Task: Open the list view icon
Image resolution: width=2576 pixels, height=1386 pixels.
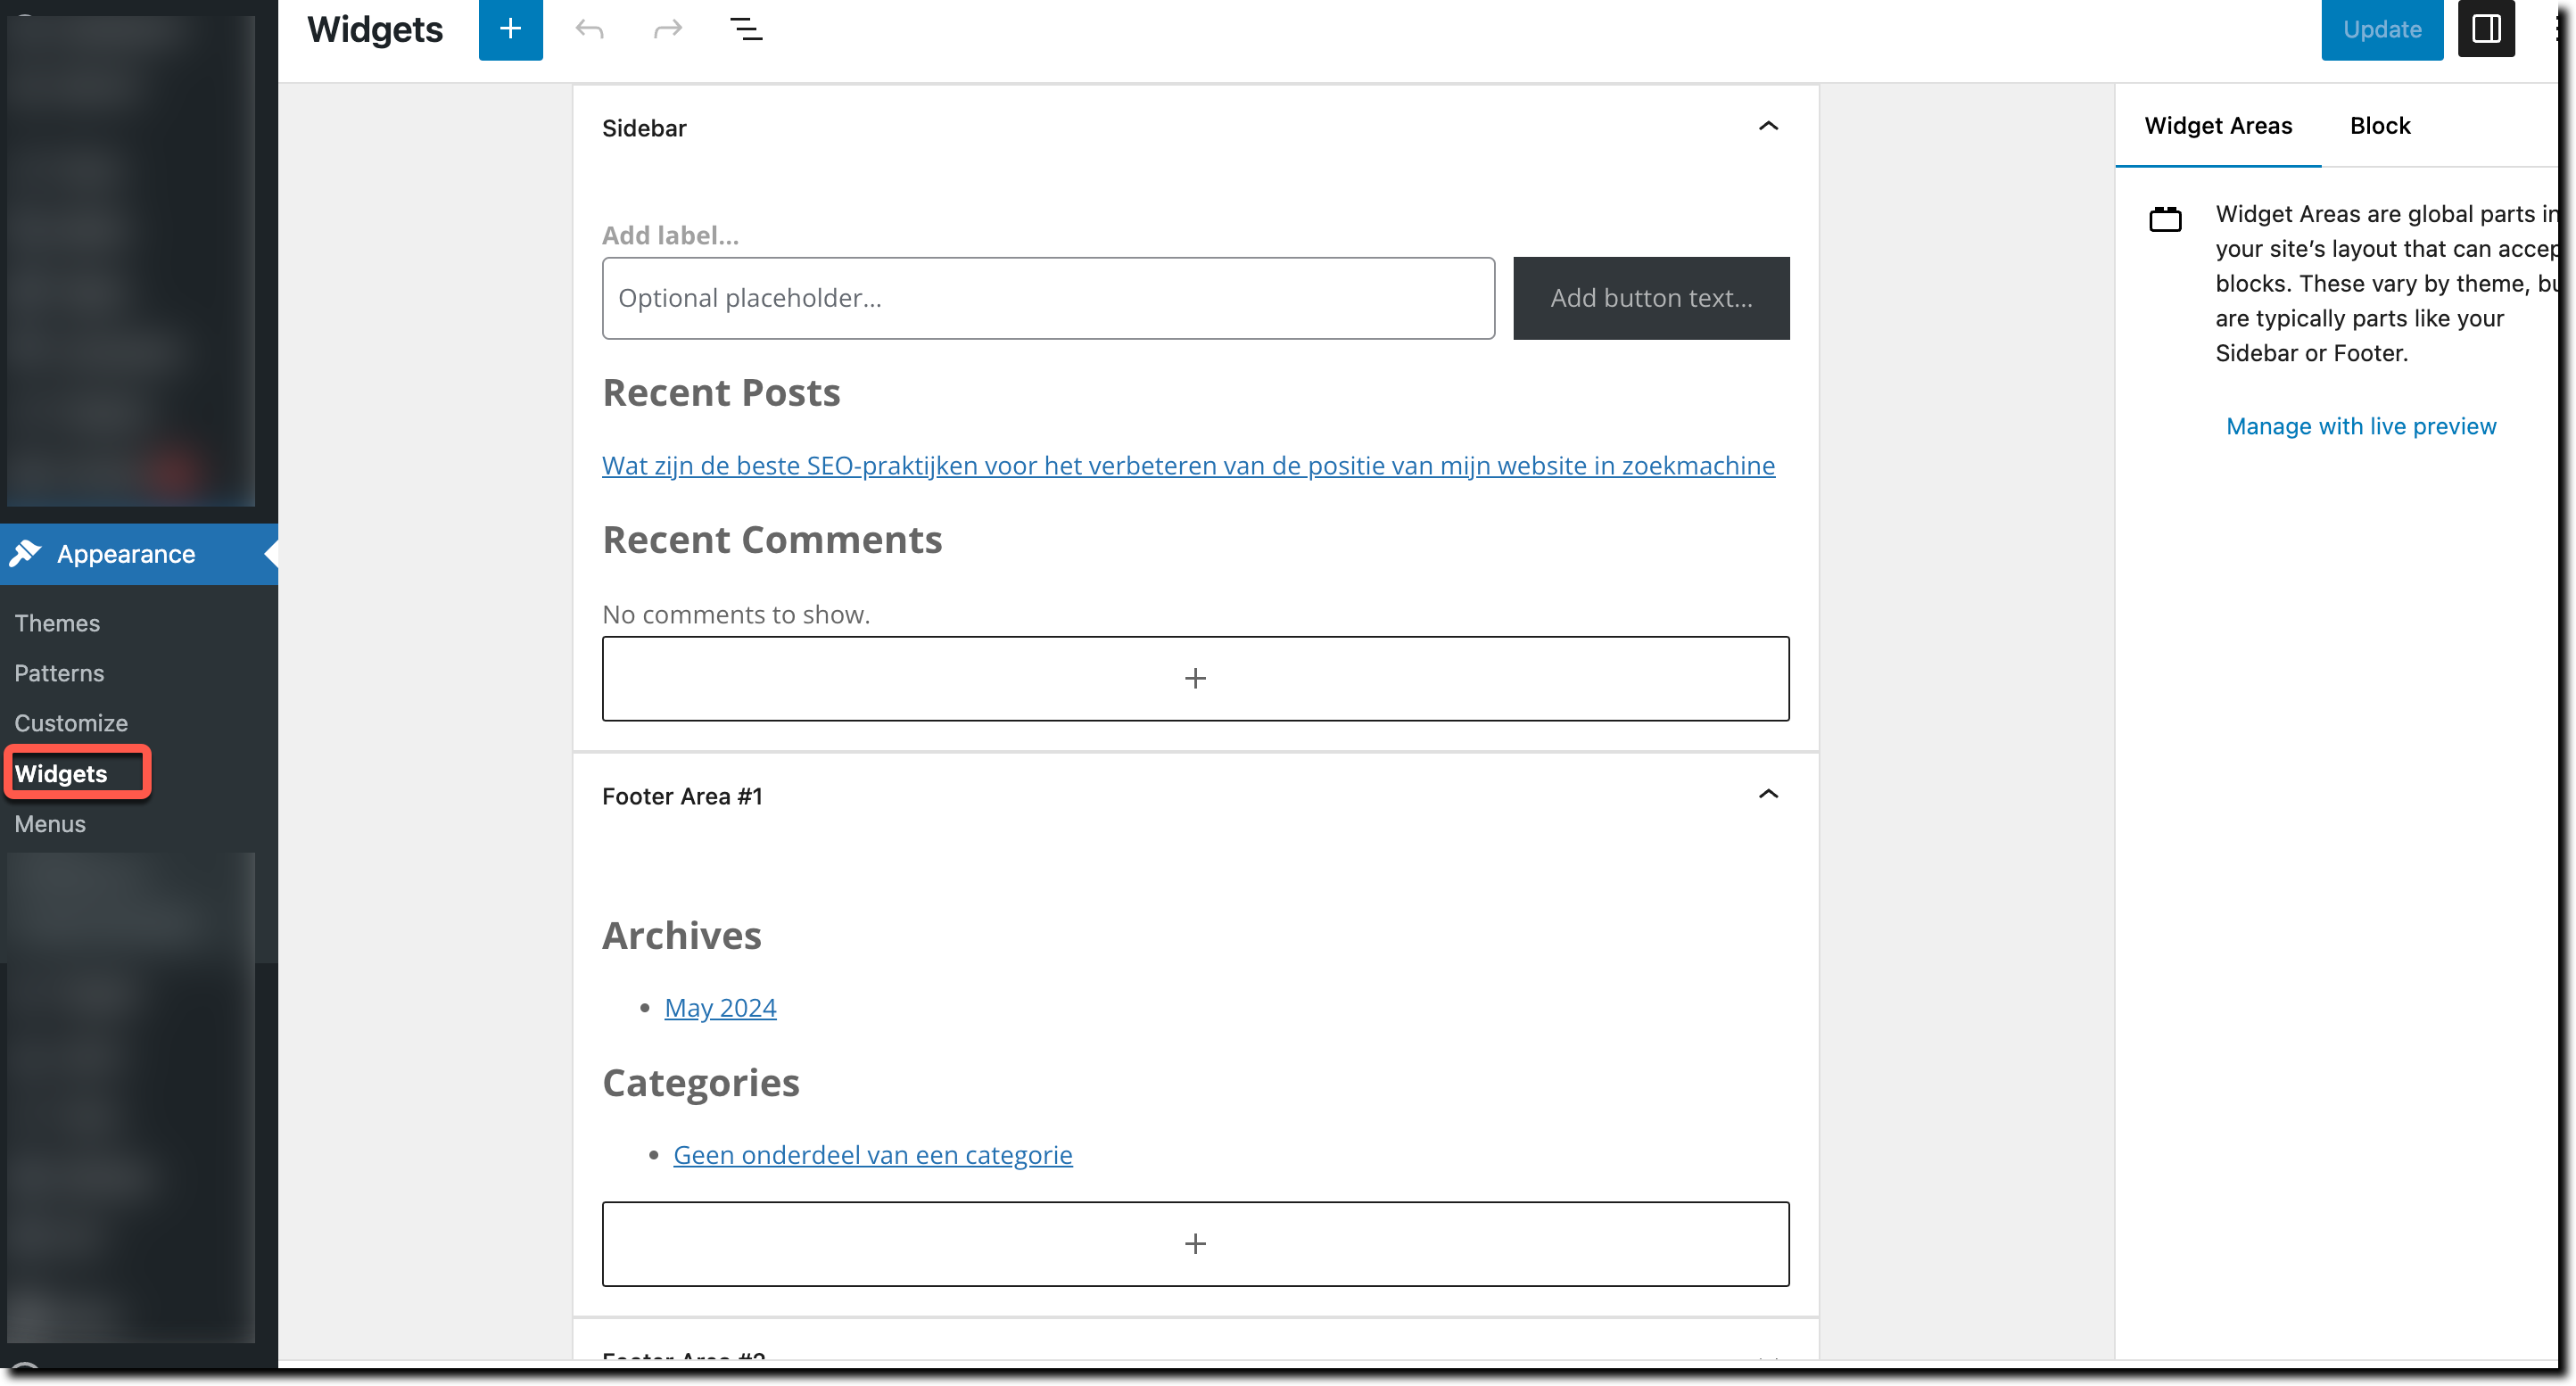Action: tap(746, 29)
